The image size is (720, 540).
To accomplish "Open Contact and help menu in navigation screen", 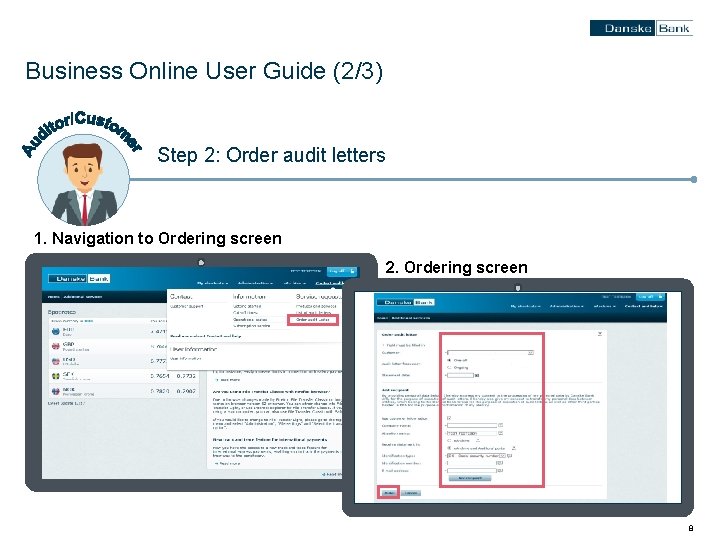I will (x=328, y=283).
